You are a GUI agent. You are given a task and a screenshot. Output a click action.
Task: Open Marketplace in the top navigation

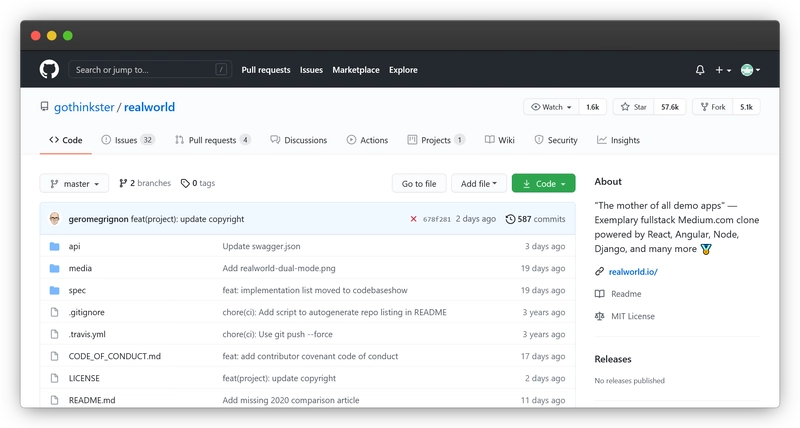click(x=356, y=70)
